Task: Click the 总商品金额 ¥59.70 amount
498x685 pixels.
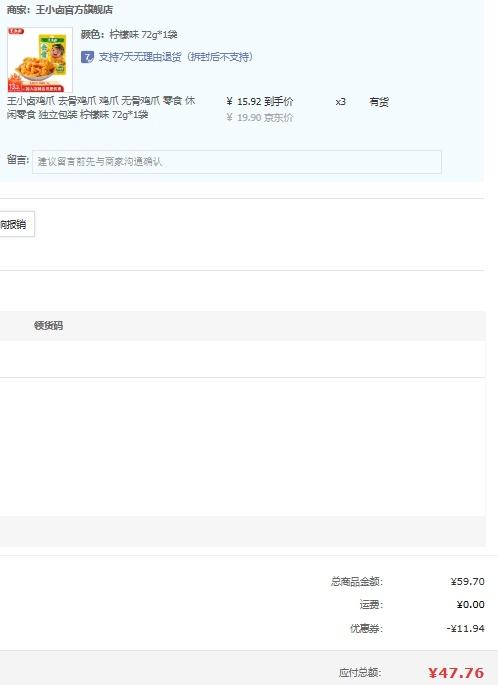Action: tap(467, 581)
